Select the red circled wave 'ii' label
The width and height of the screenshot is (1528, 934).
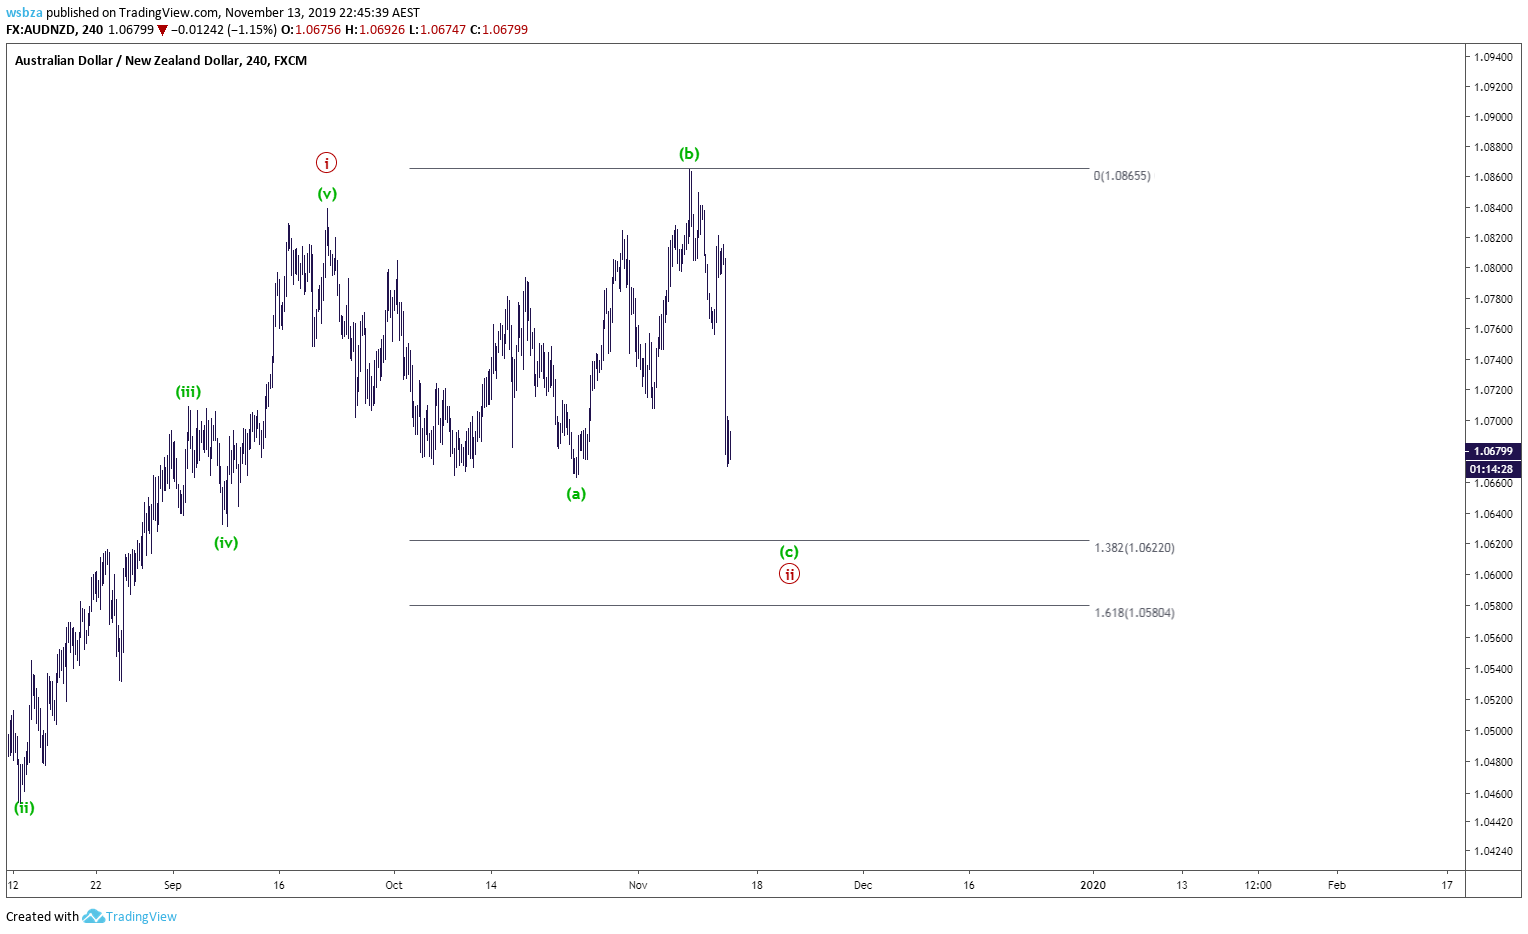pyautogui.click(x=789, y=574)
